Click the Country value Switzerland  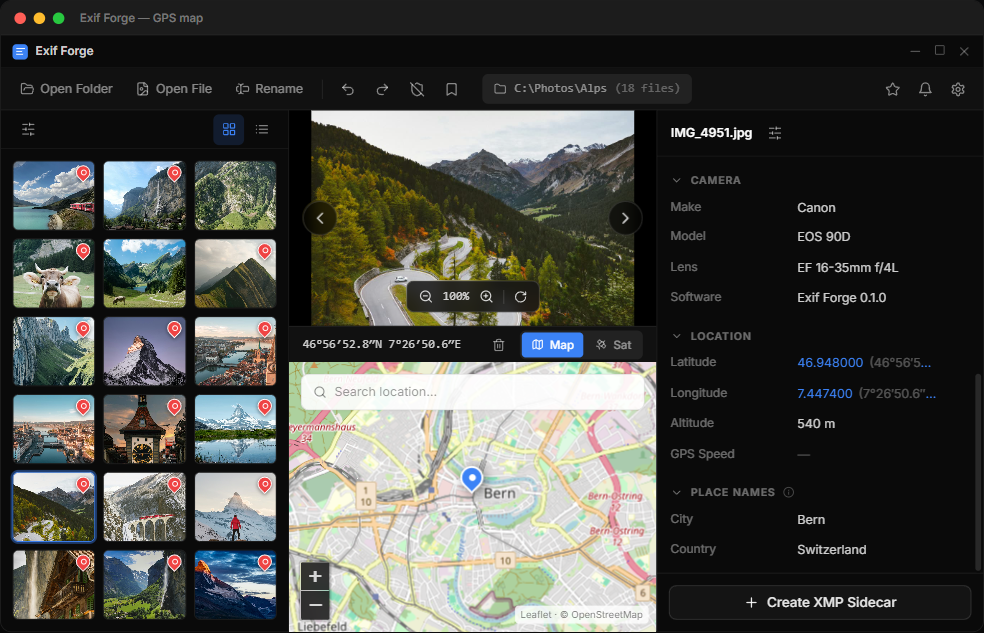[x=832, y=550]
